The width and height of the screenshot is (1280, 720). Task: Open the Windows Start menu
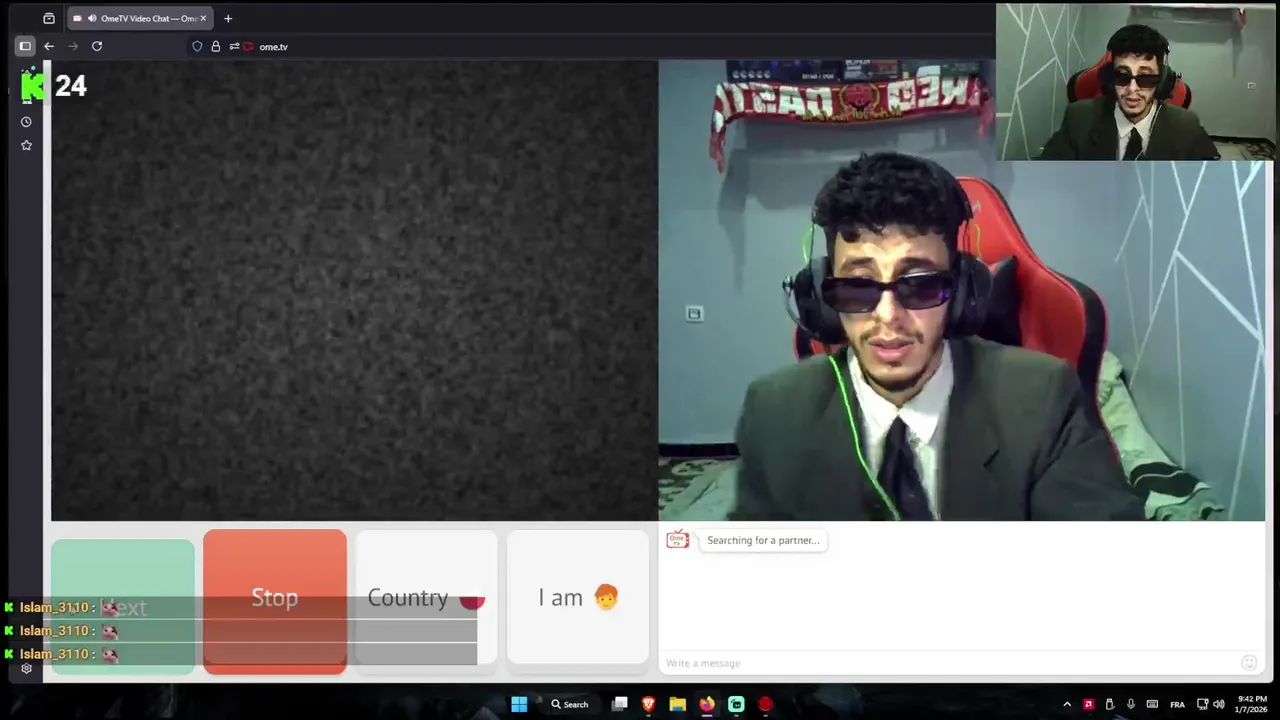pos(519,704)
